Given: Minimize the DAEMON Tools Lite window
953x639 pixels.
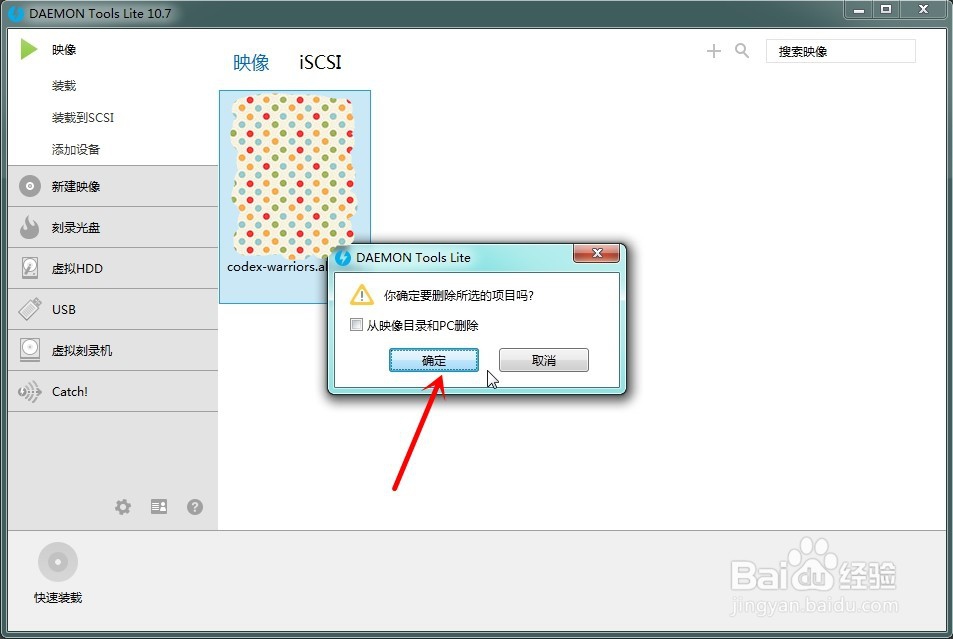Looking at the screenshot, I should coord(859,10).
